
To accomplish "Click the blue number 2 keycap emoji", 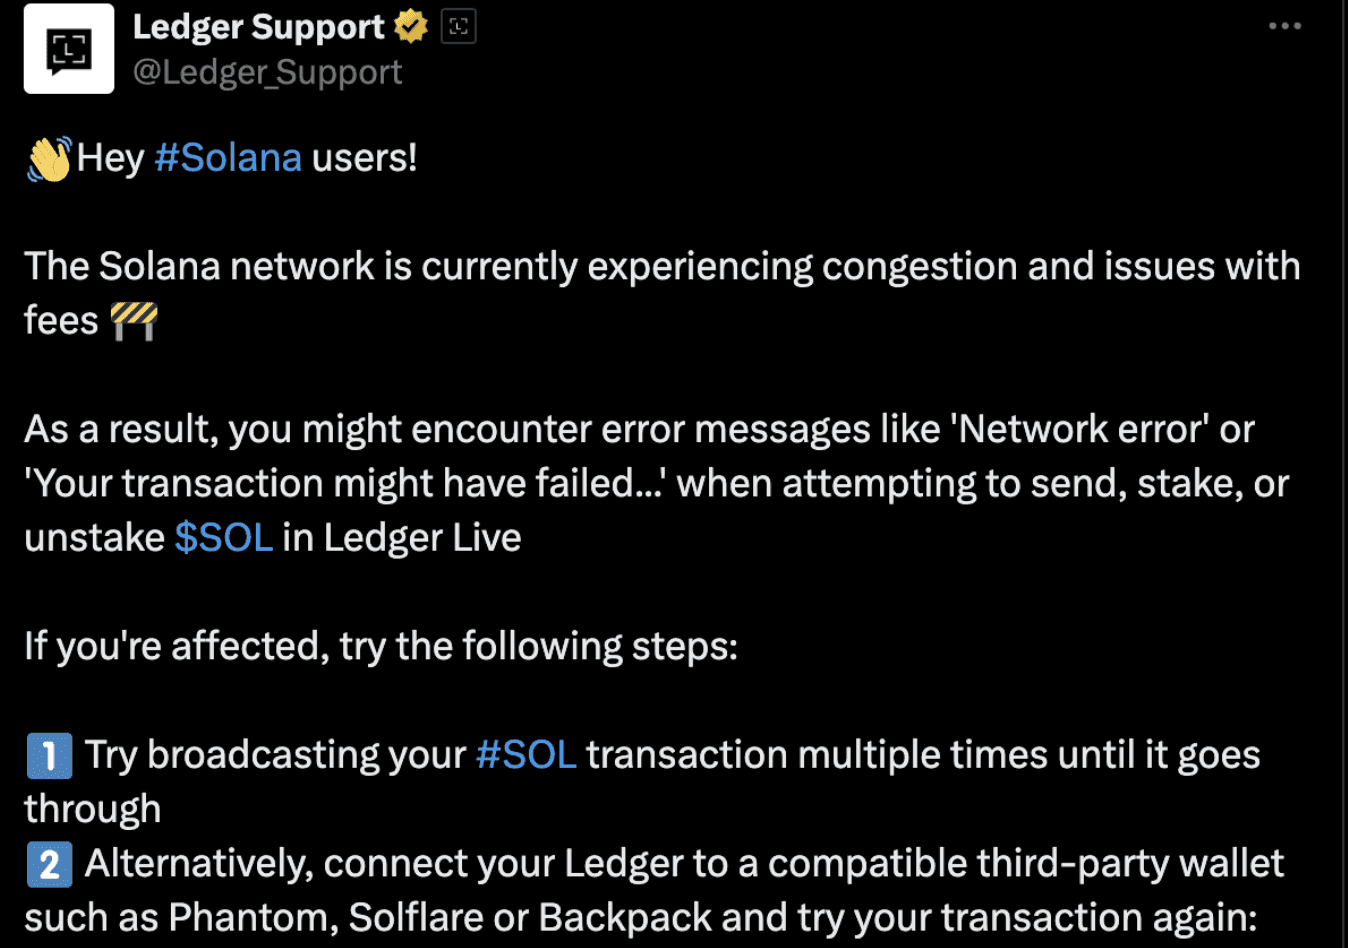I will click(x=49, y=865).
